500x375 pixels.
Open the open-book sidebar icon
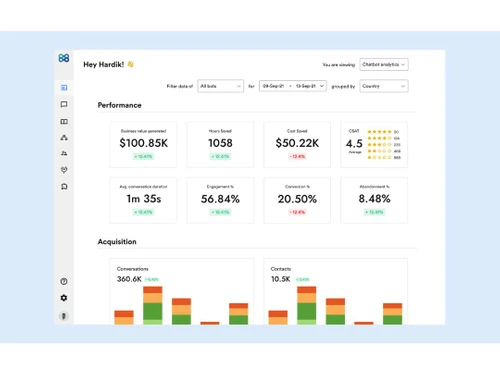click(64, 121)
